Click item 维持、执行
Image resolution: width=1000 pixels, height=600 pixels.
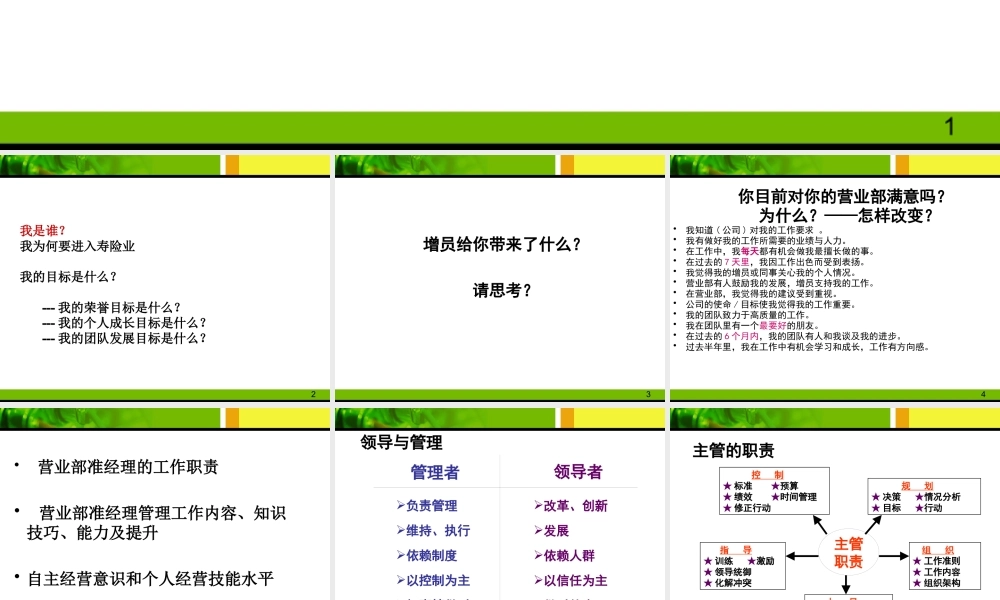click(433, 530)
